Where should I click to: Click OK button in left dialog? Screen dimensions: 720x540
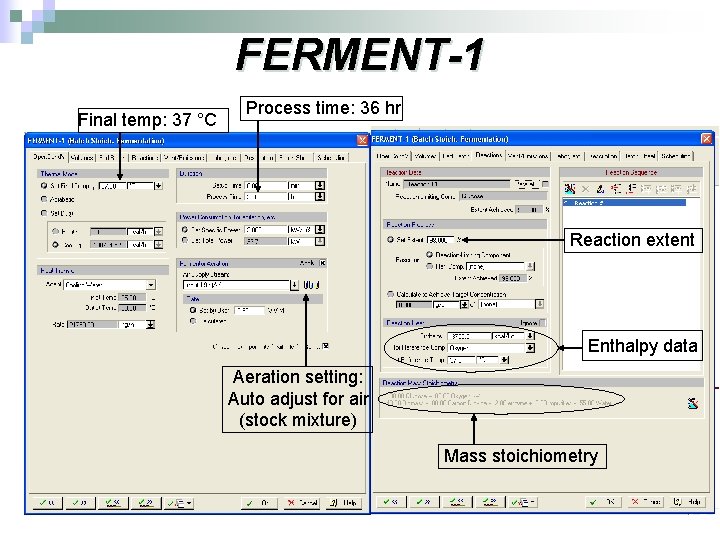tap(259, 503)
